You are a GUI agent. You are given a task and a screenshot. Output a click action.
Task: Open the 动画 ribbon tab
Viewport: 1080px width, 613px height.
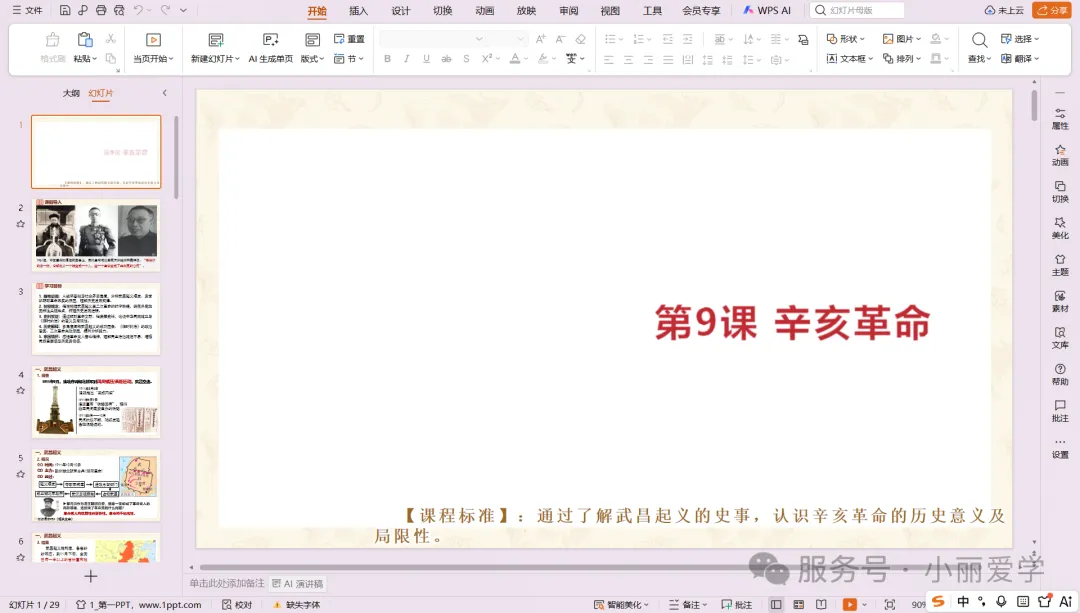click(x=484, y=11)
